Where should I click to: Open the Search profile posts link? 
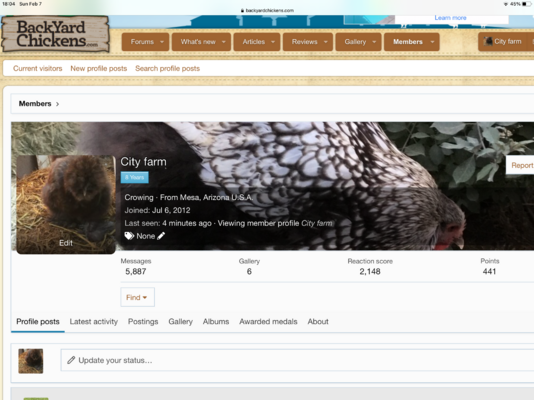[x=168, y=68]
